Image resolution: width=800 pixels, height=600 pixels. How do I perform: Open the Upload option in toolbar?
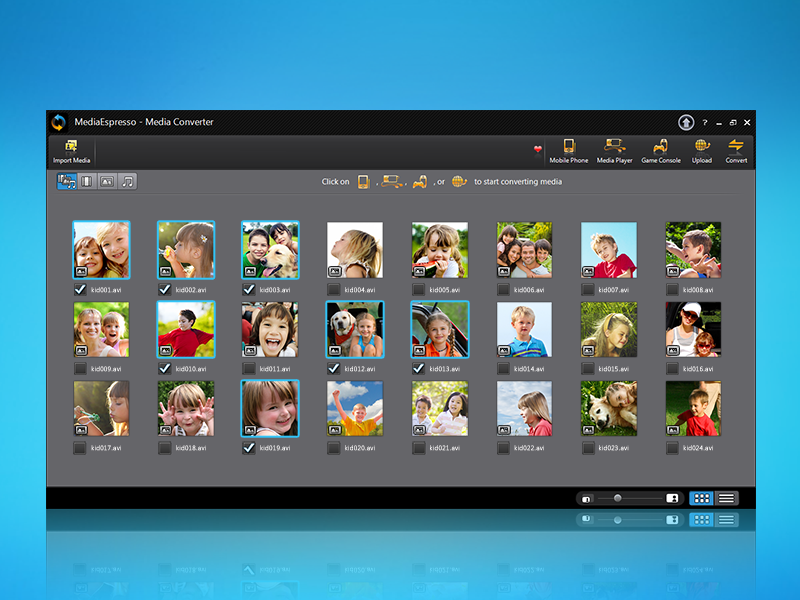(x=702, y=152)
